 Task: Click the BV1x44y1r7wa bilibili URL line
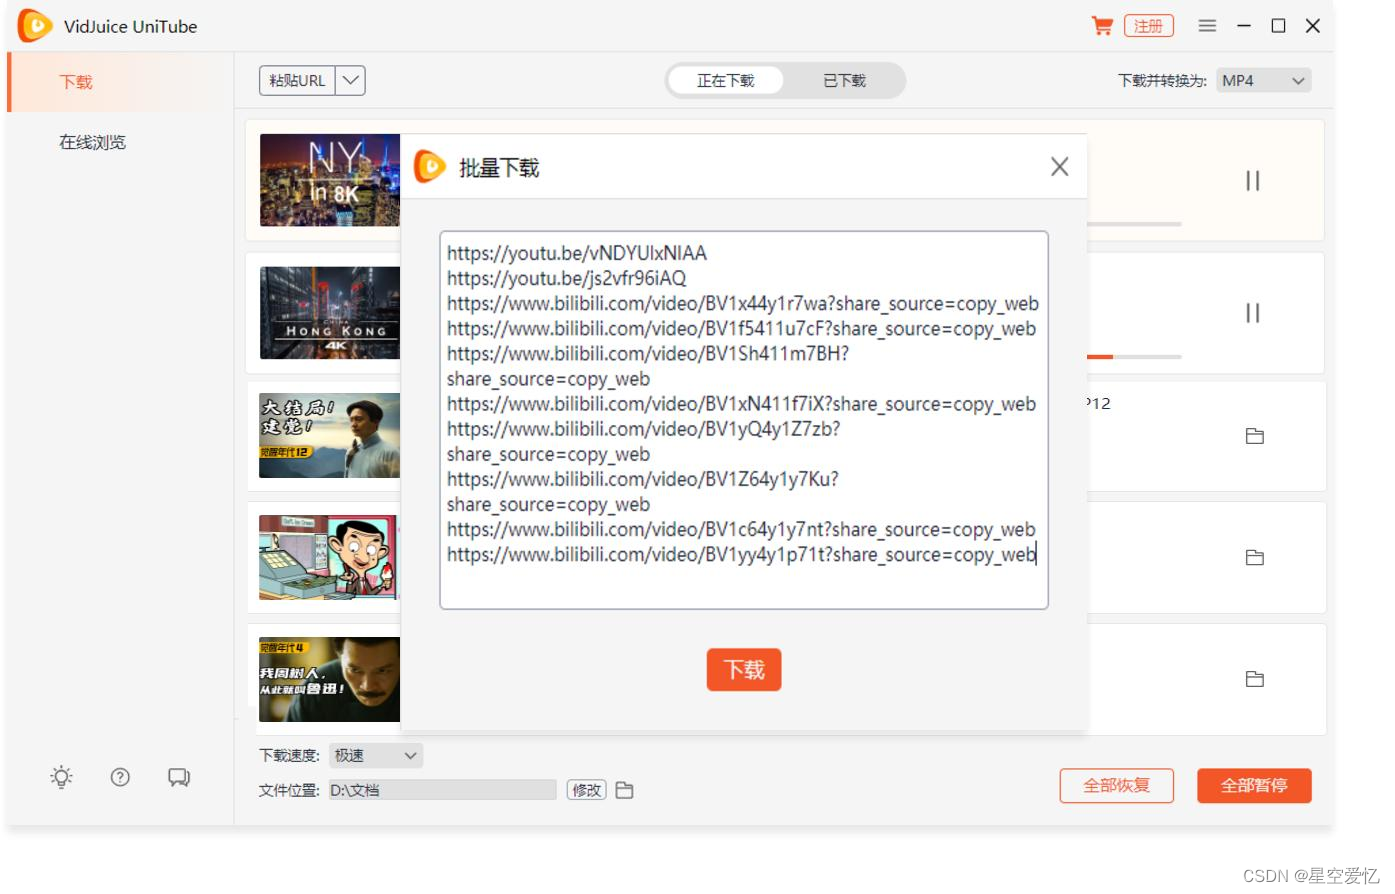(743, 303)
